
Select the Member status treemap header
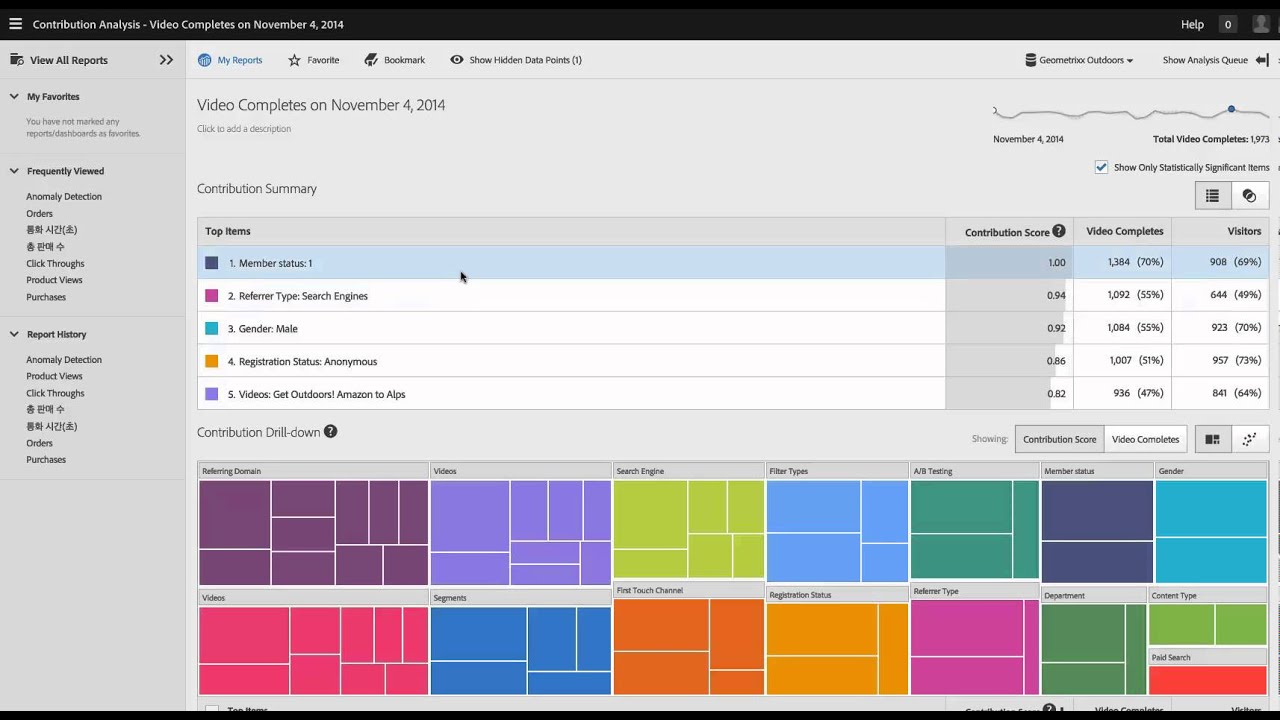(x=1097, y=471)
